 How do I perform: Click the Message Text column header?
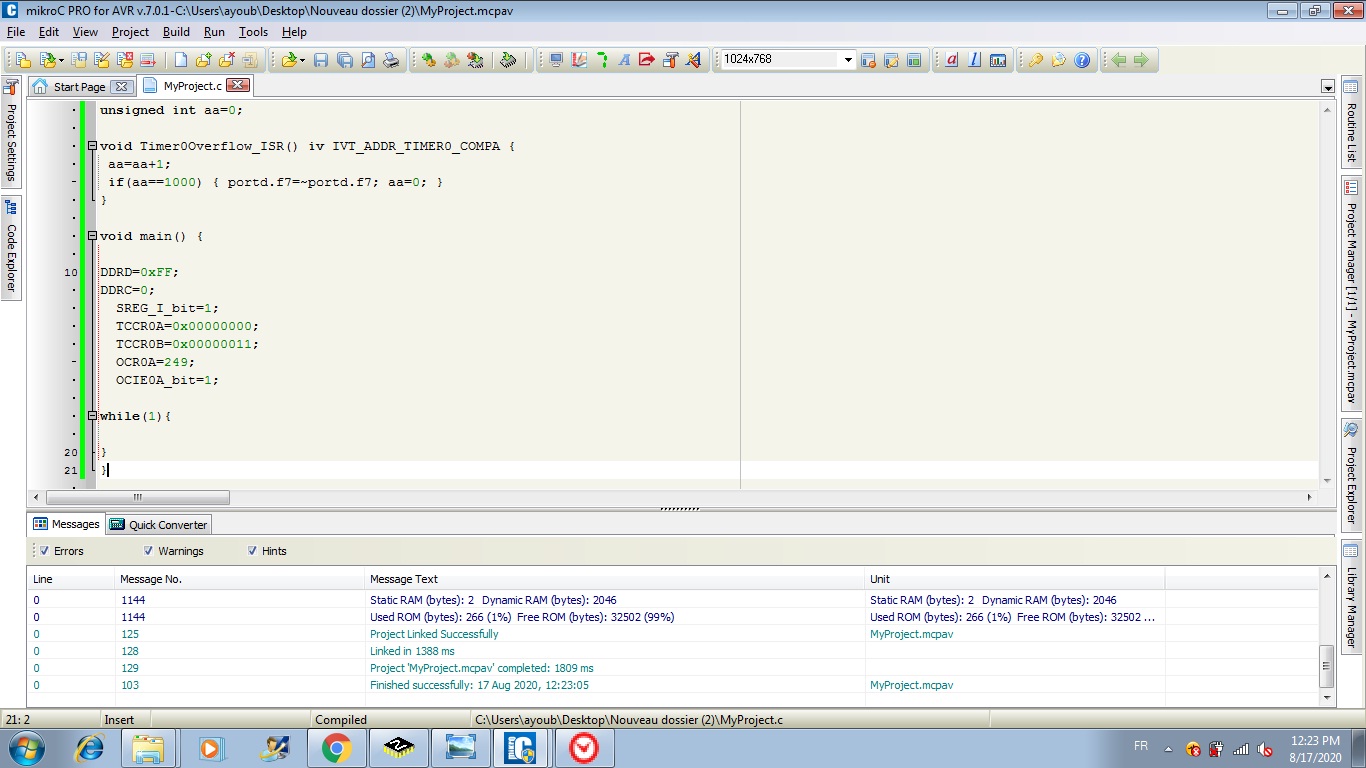[x=615, y=579]
